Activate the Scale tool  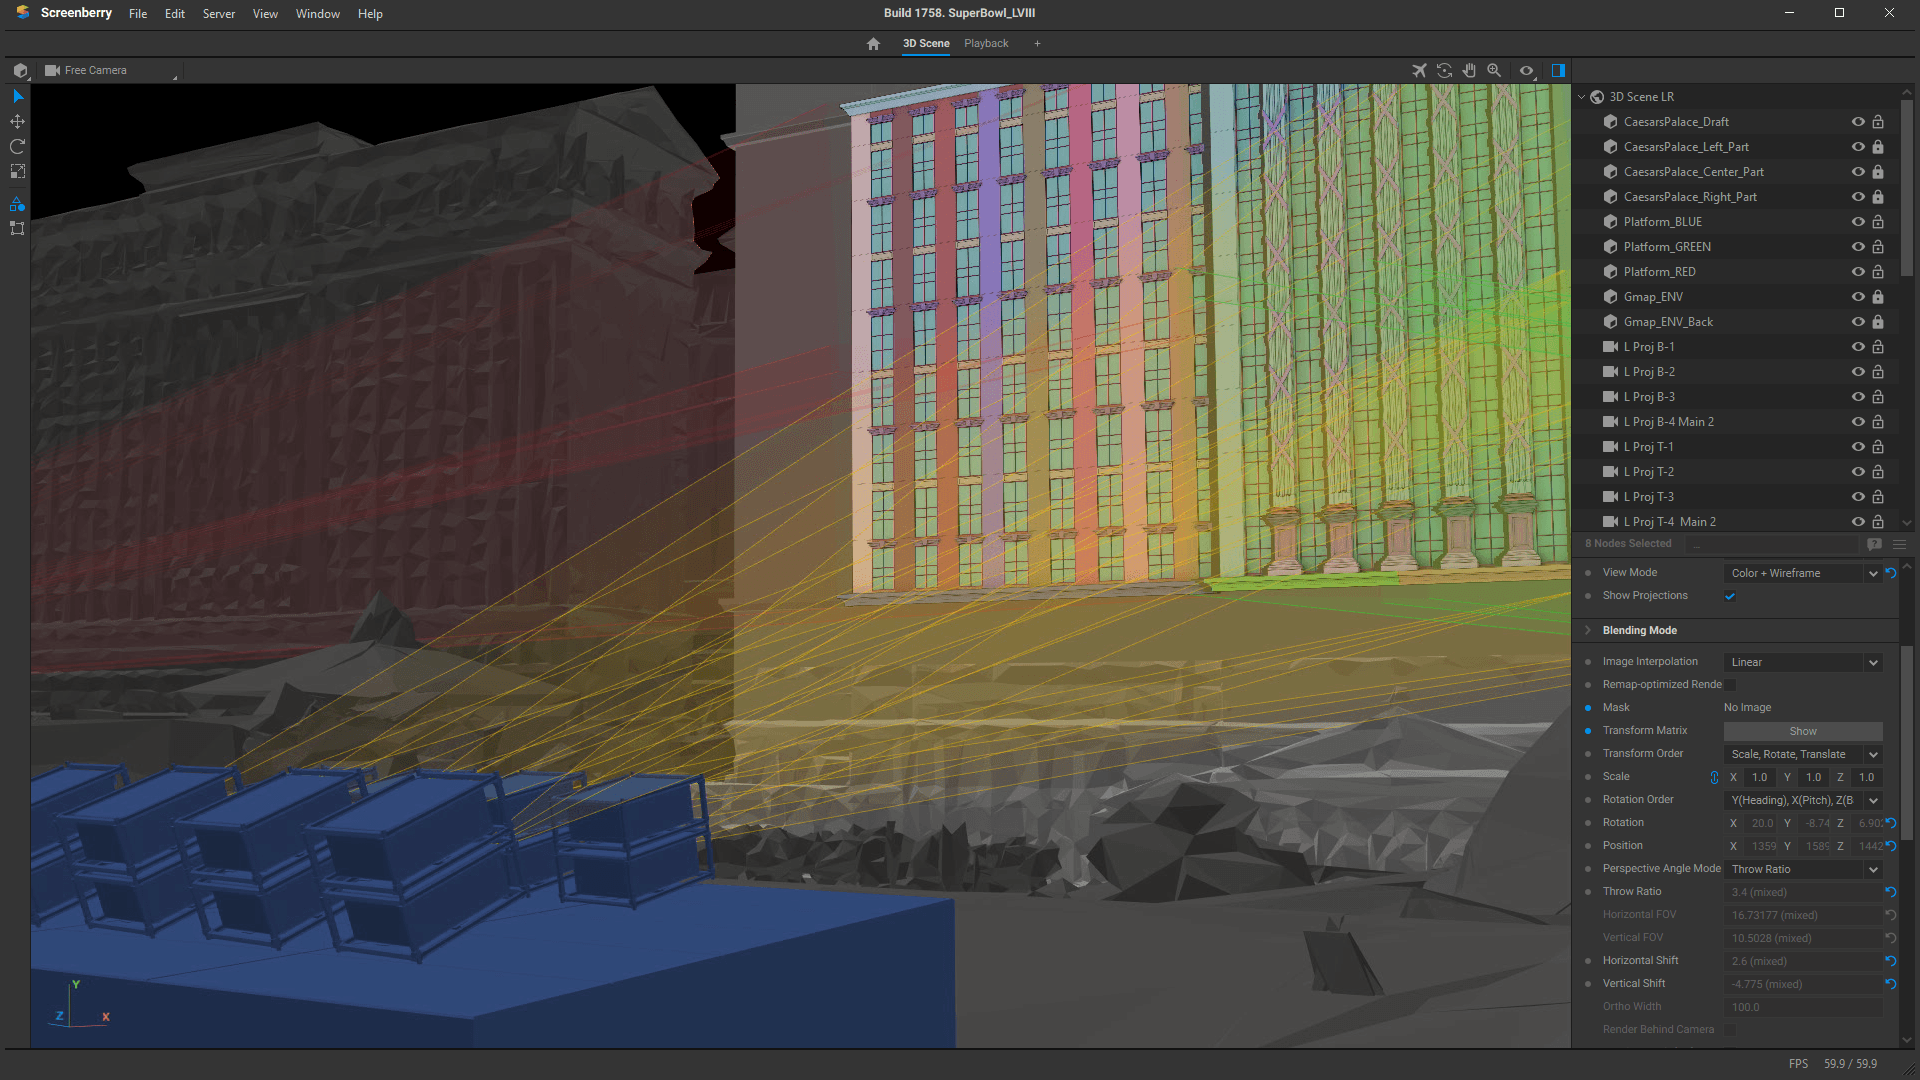pyautogui.click(x=17, y=172)
